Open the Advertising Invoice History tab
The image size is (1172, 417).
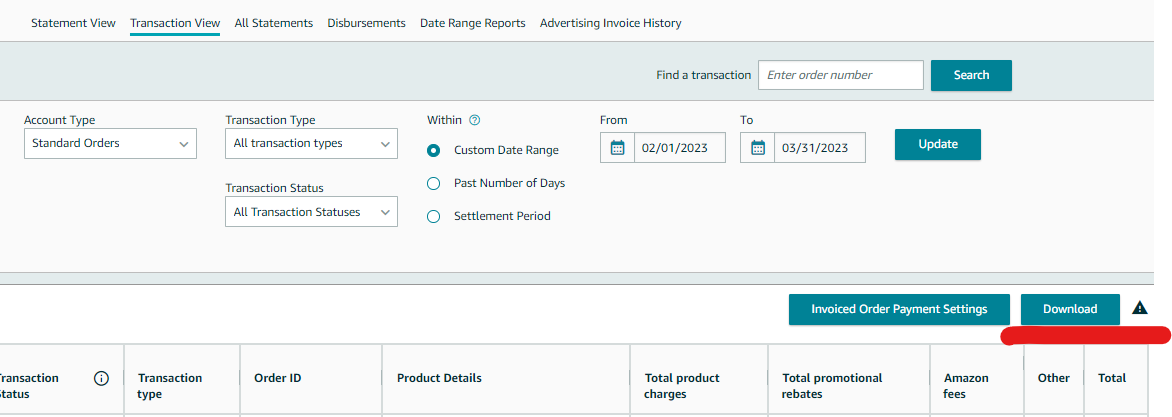point(610,23)
